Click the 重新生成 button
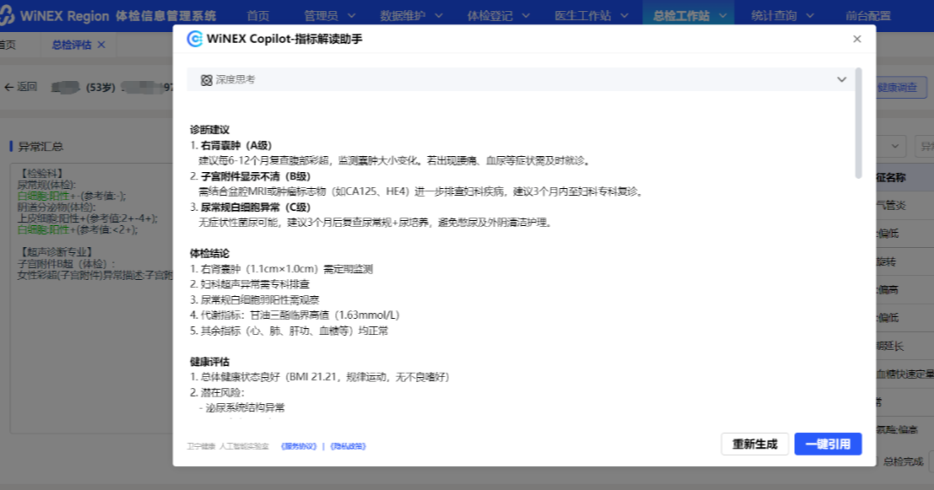934x490 pixels. 755,444
